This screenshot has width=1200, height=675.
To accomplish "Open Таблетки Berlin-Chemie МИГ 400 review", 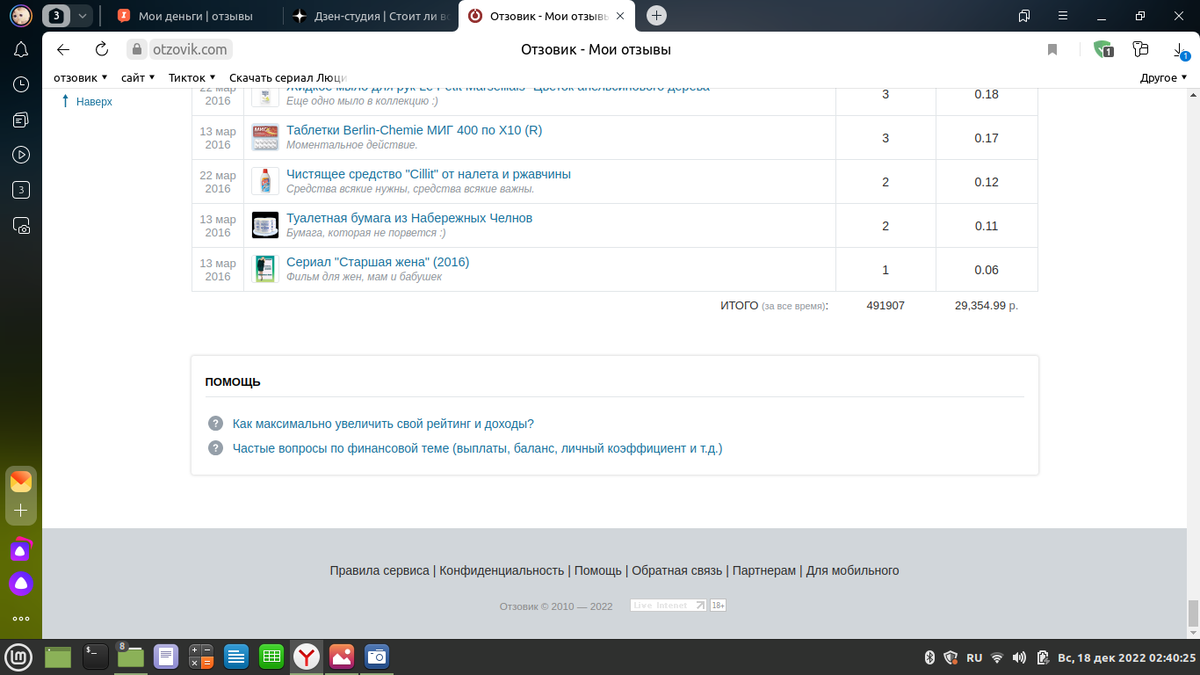I will (x=414, y=130).
